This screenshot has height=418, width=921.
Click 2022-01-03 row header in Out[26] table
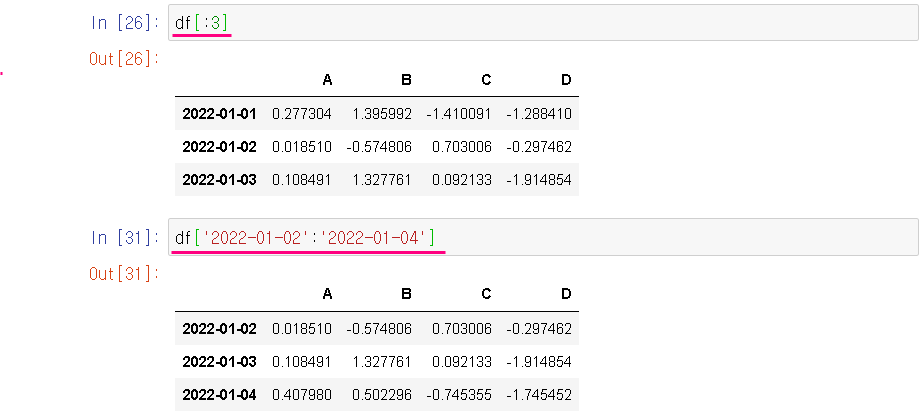pyautogui.click(x=219, y=179)
